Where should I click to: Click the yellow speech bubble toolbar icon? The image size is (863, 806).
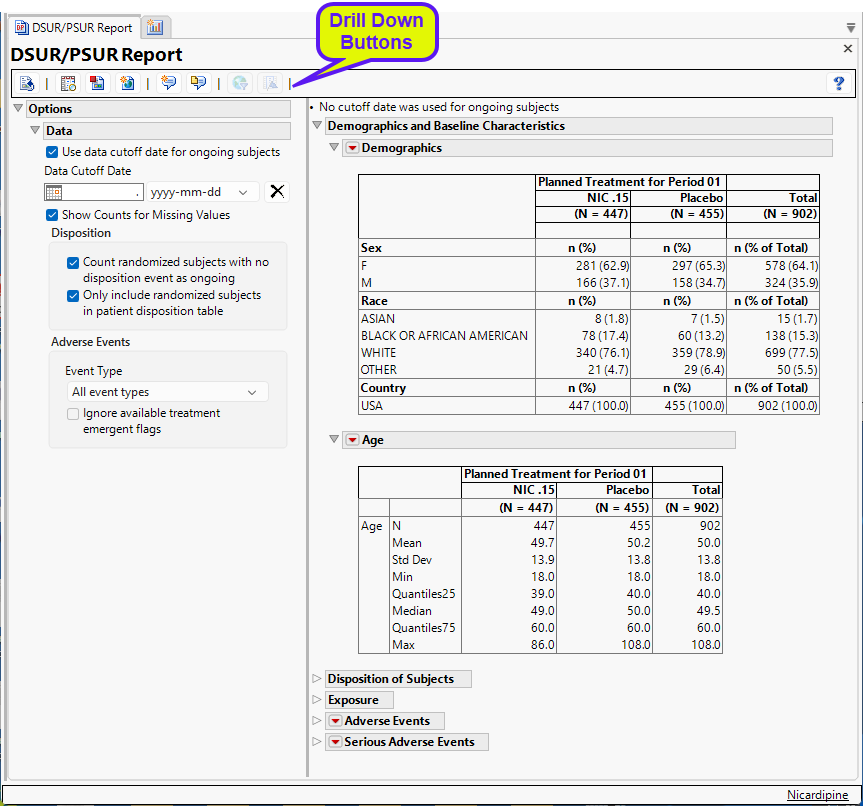tap(198, 84)
